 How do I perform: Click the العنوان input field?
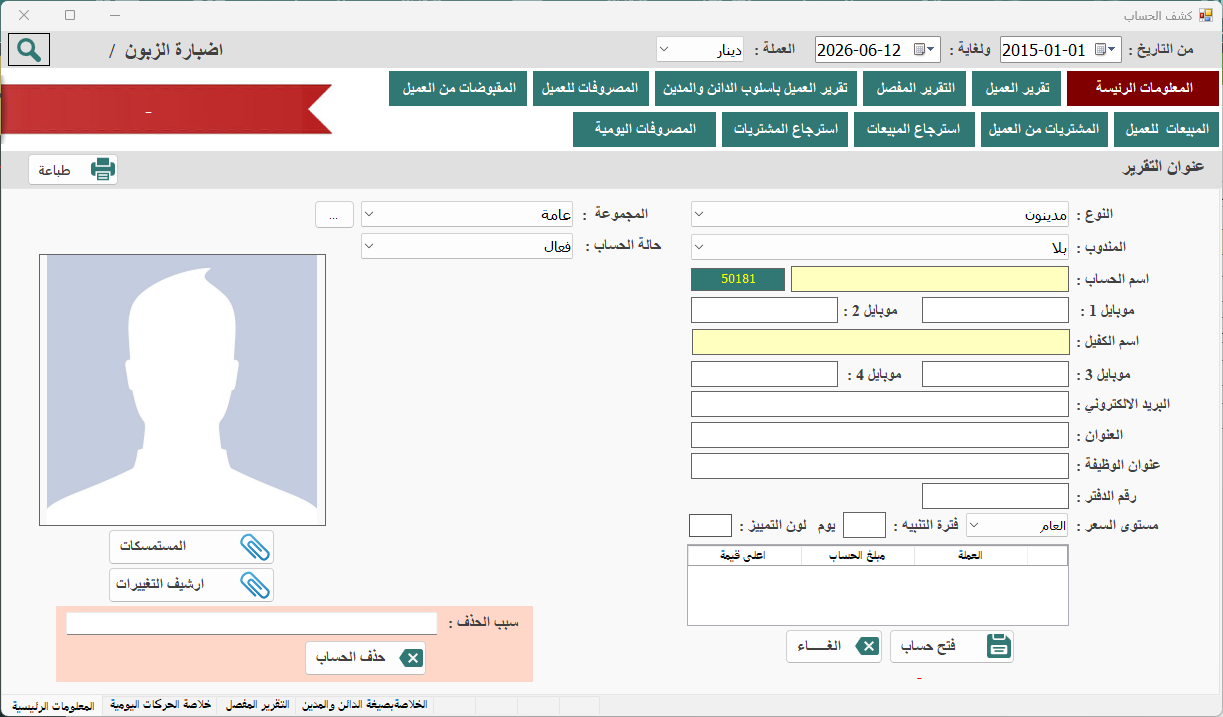click(880, 435)
